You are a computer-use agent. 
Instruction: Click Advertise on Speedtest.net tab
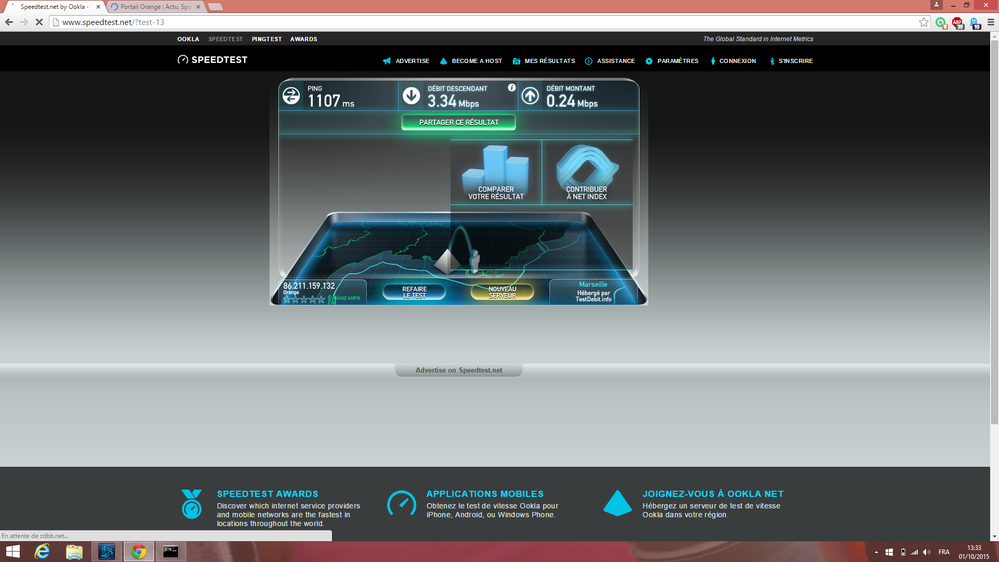[x=459, y=370]
